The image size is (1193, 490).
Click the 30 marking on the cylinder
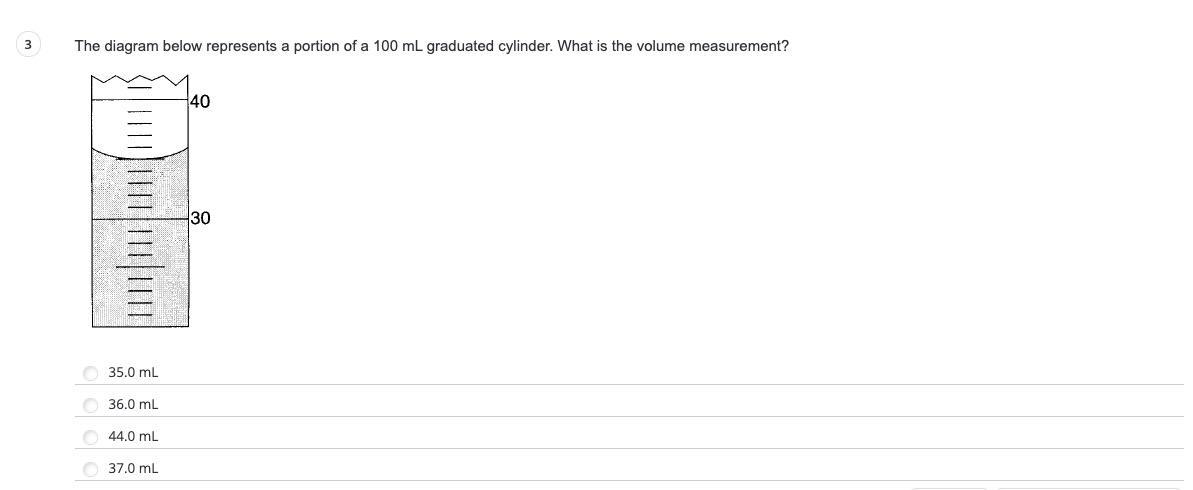click(x=201, y=218)
